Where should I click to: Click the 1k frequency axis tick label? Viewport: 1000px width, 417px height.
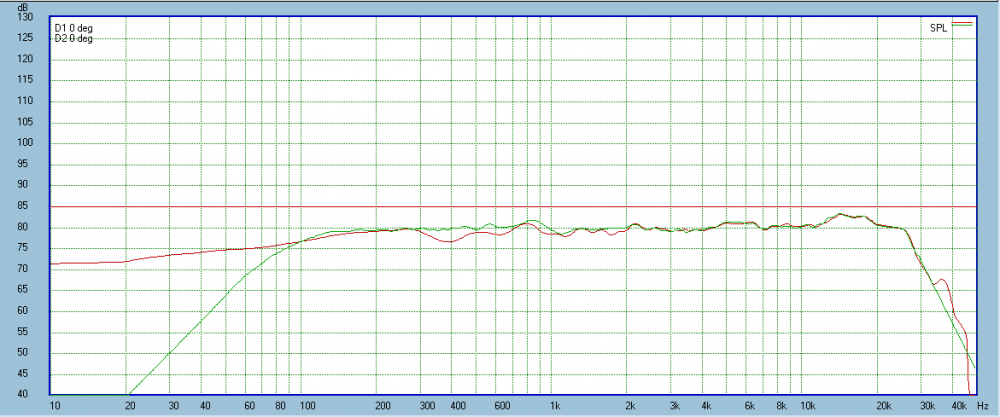pyautogui.click(x=555, y=407)
